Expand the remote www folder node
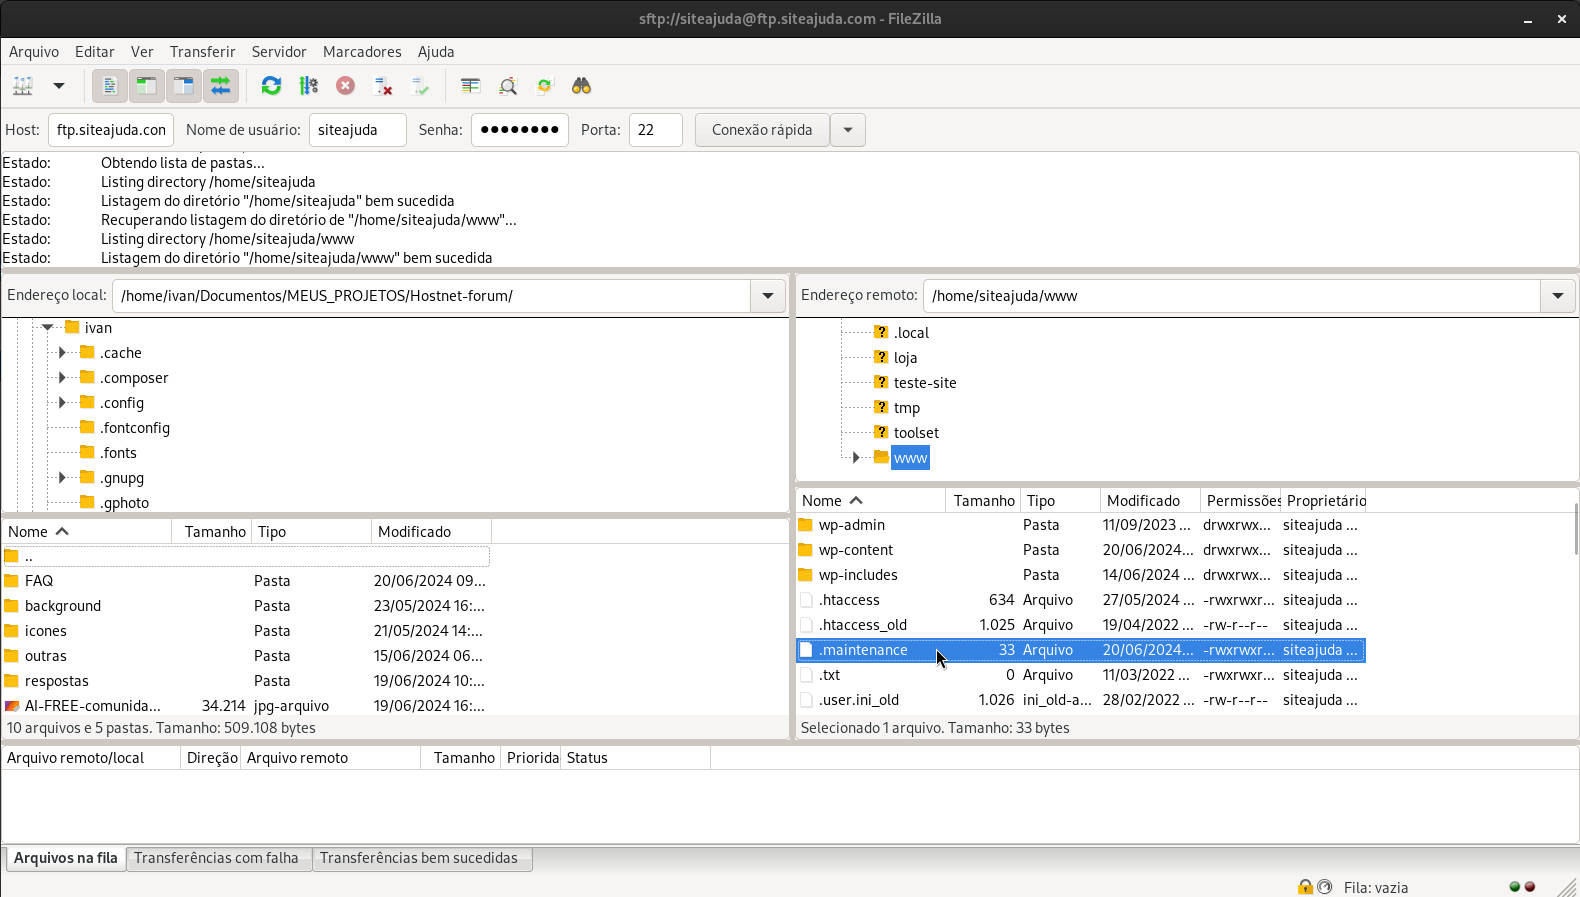 tap(856, 458)
